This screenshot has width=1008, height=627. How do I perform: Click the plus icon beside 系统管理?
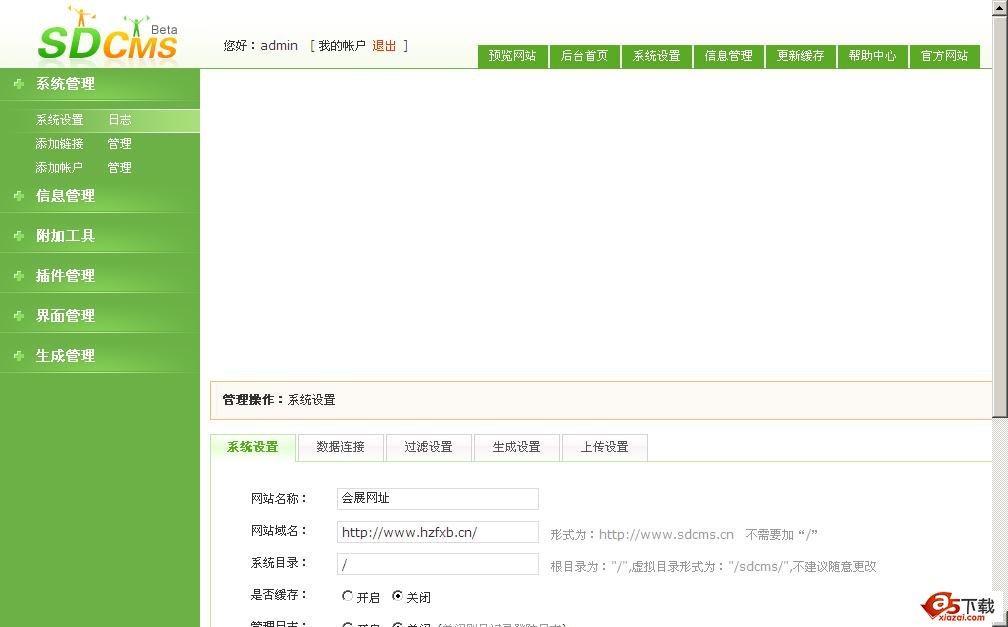[x=18, y=84]
